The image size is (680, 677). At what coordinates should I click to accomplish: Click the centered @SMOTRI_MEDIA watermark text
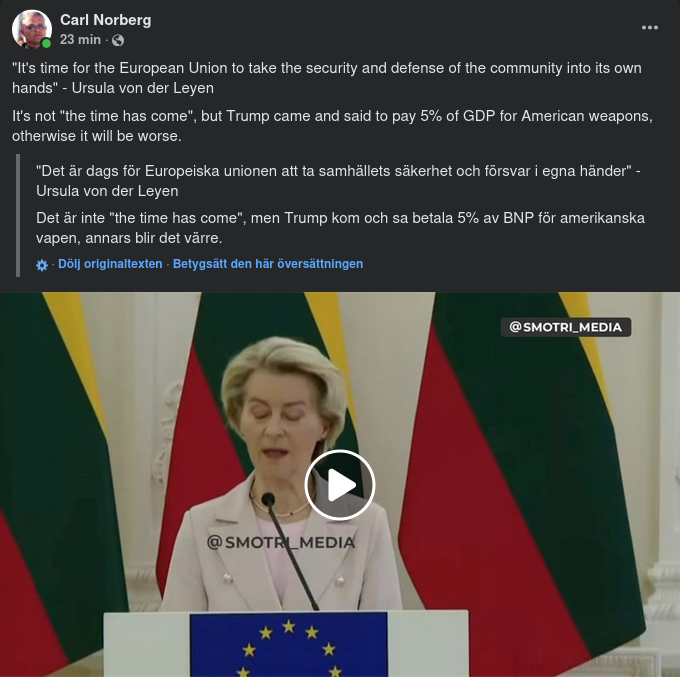[281, 542]
